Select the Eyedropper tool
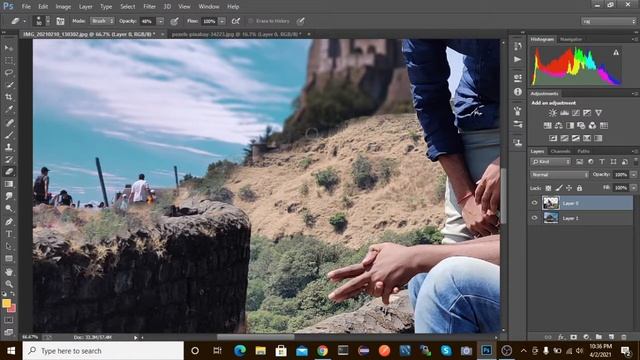Screen dimensions: 640x360 coord(9,109)
